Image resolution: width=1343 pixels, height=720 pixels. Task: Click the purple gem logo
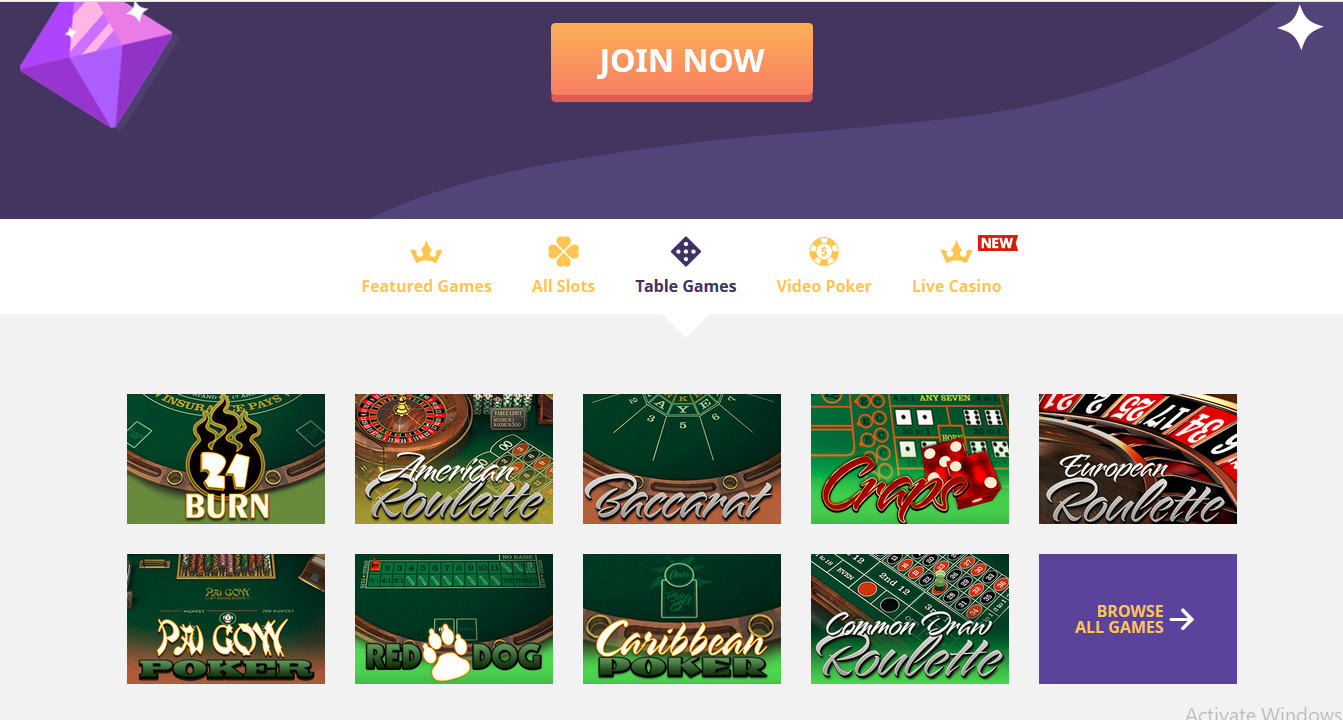[x=97, y=62]
